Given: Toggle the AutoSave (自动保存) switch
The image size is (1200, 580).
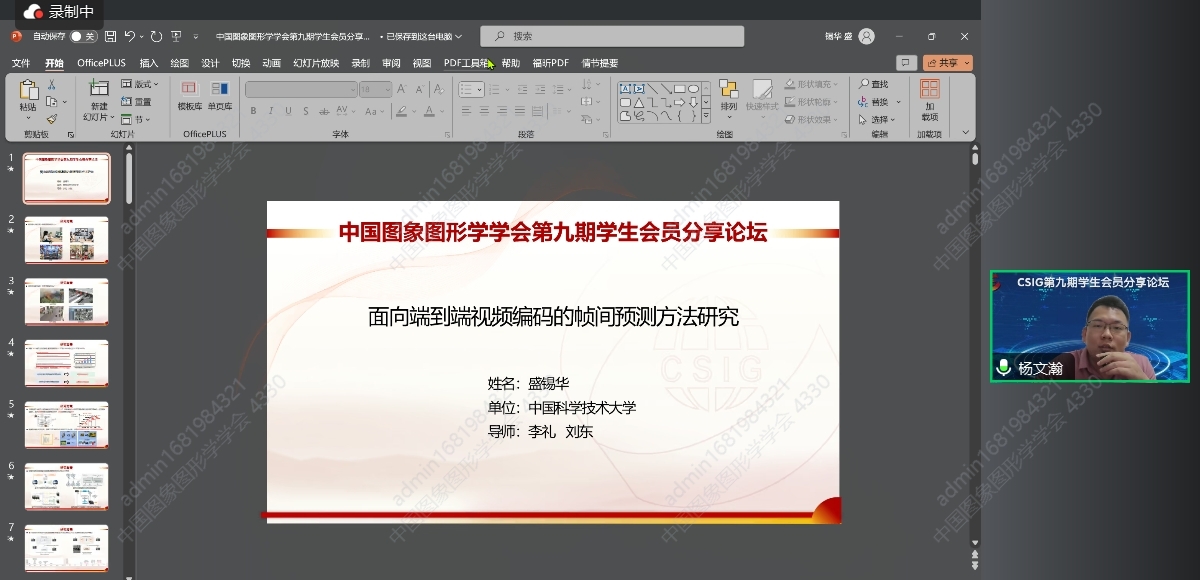Looking at the screenshot, I should (x=83, y=37).
